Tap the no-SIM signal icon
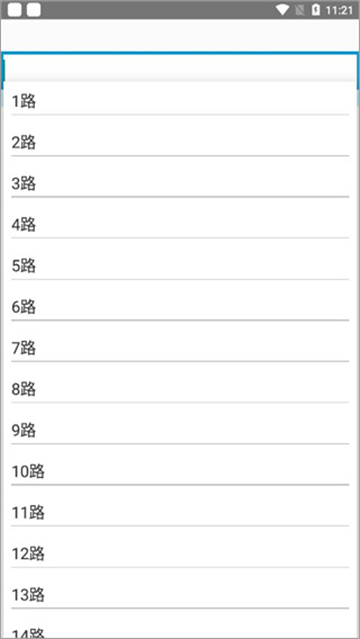This screenshot has width=360, height=639. (300, 10)
